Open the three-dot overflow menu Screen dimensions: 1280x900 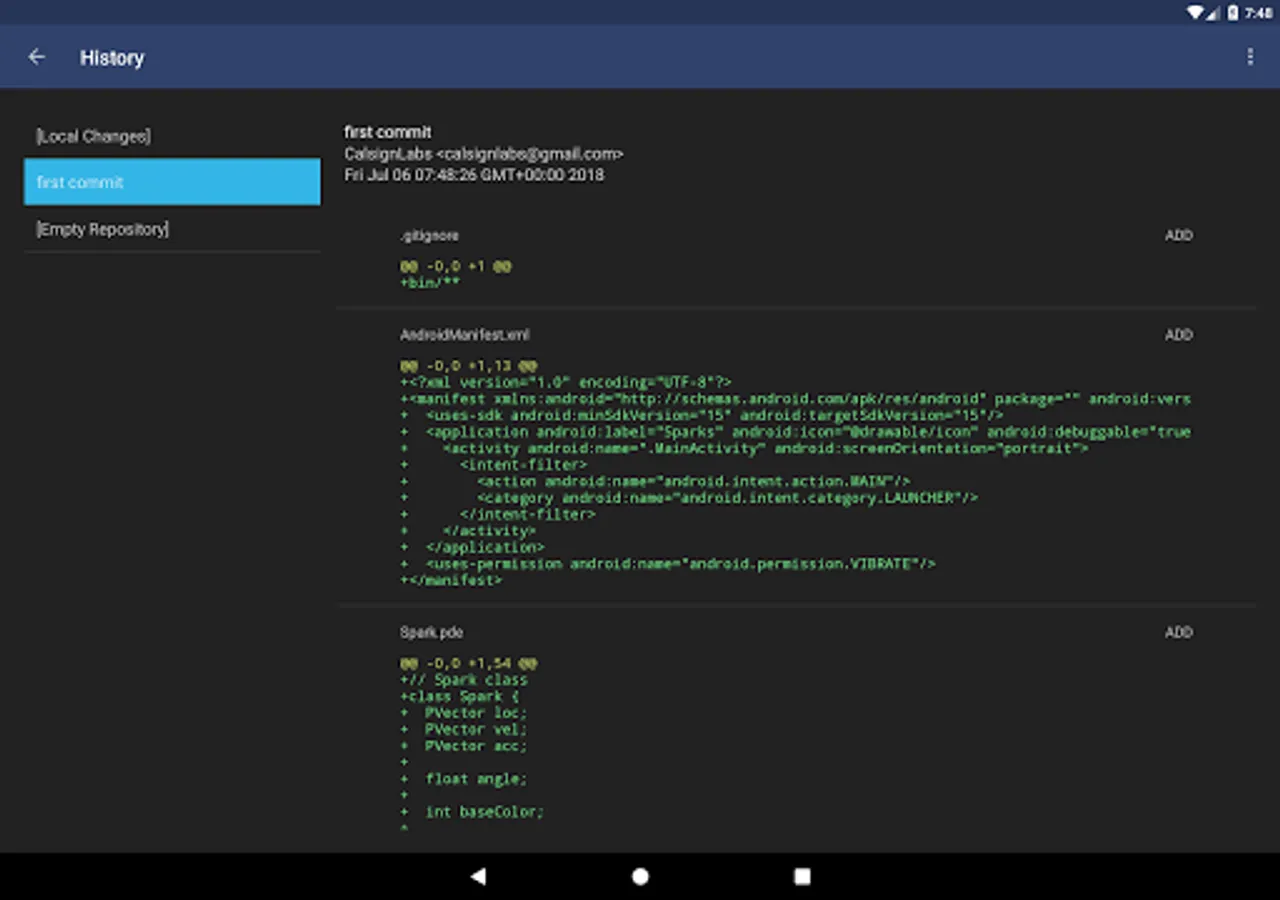pyautogui.click(x=1249, y=57)
